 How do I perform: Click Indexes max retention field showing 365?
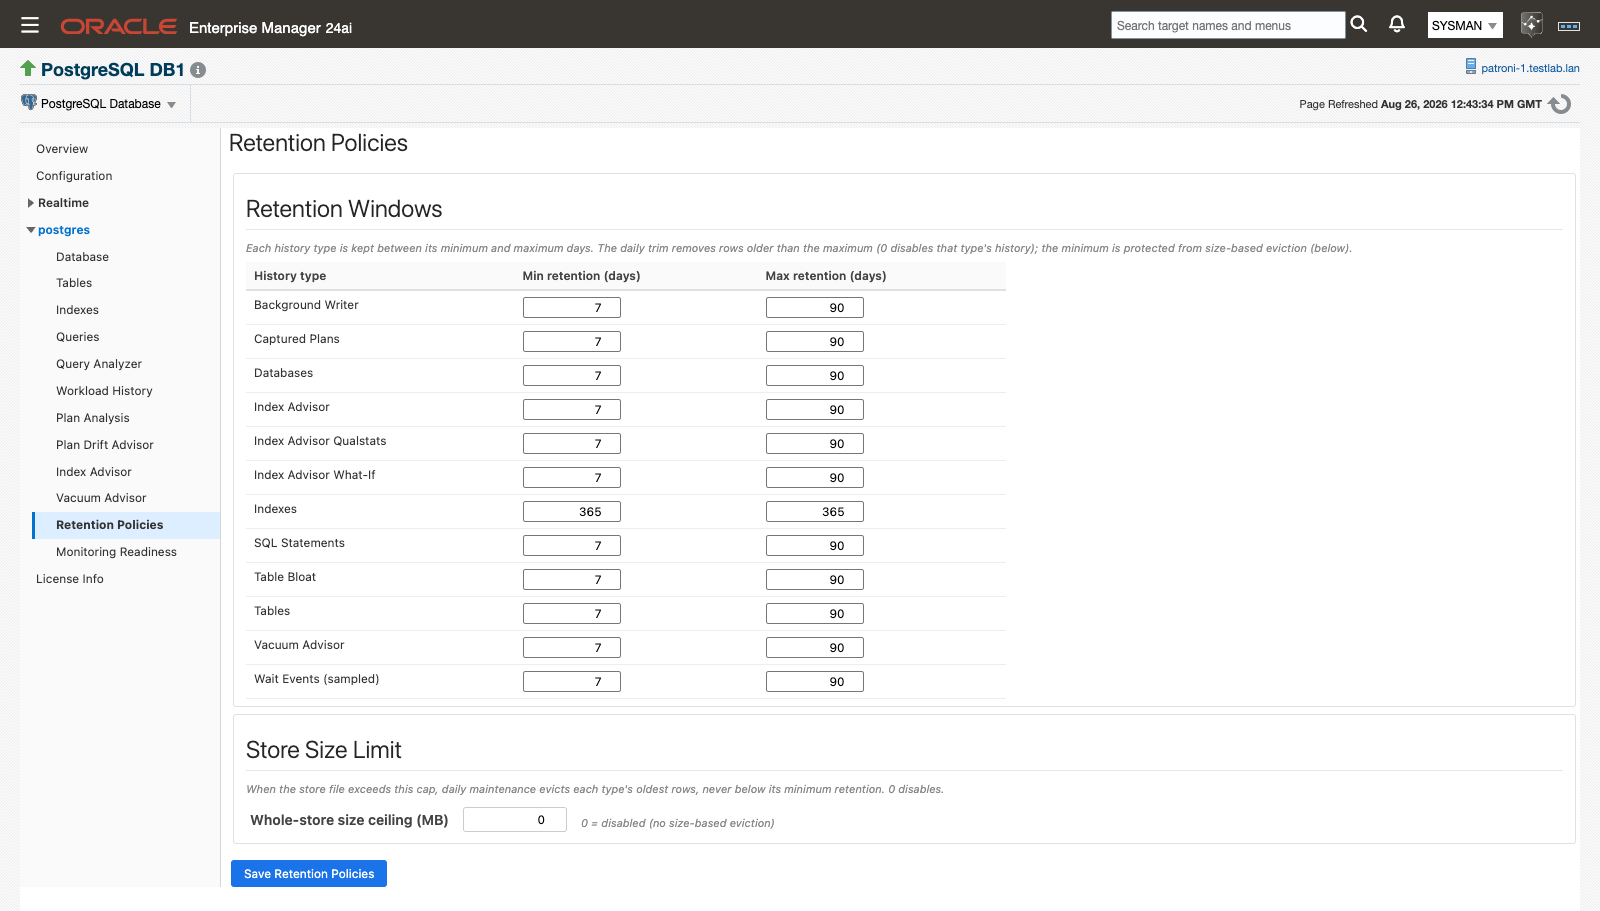coord(815,512)
